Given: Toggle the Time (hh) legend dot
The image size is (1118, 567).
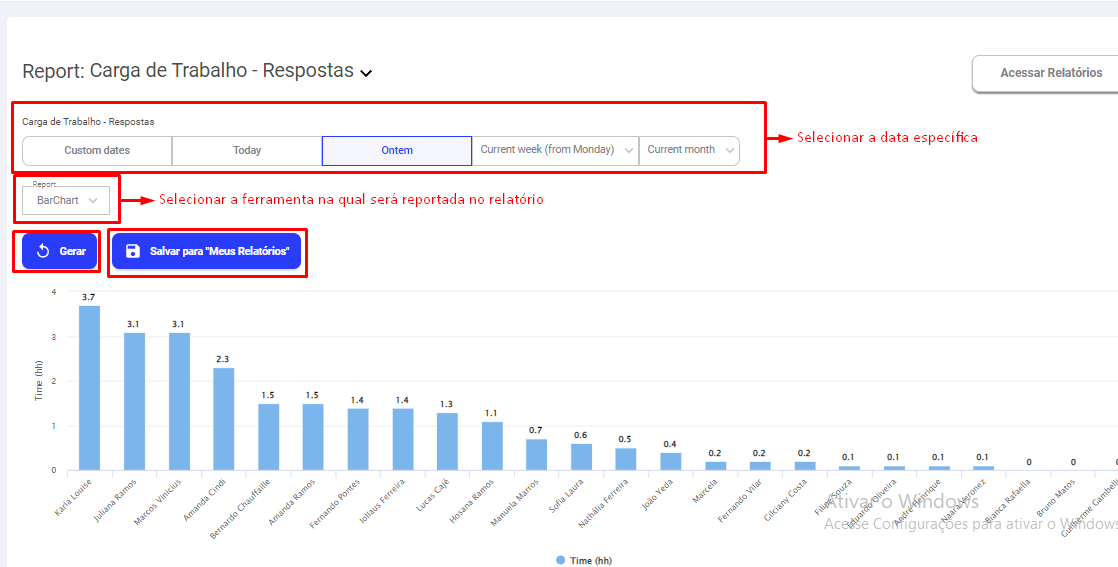Looking at the screenshot, I should coord(560,560).
